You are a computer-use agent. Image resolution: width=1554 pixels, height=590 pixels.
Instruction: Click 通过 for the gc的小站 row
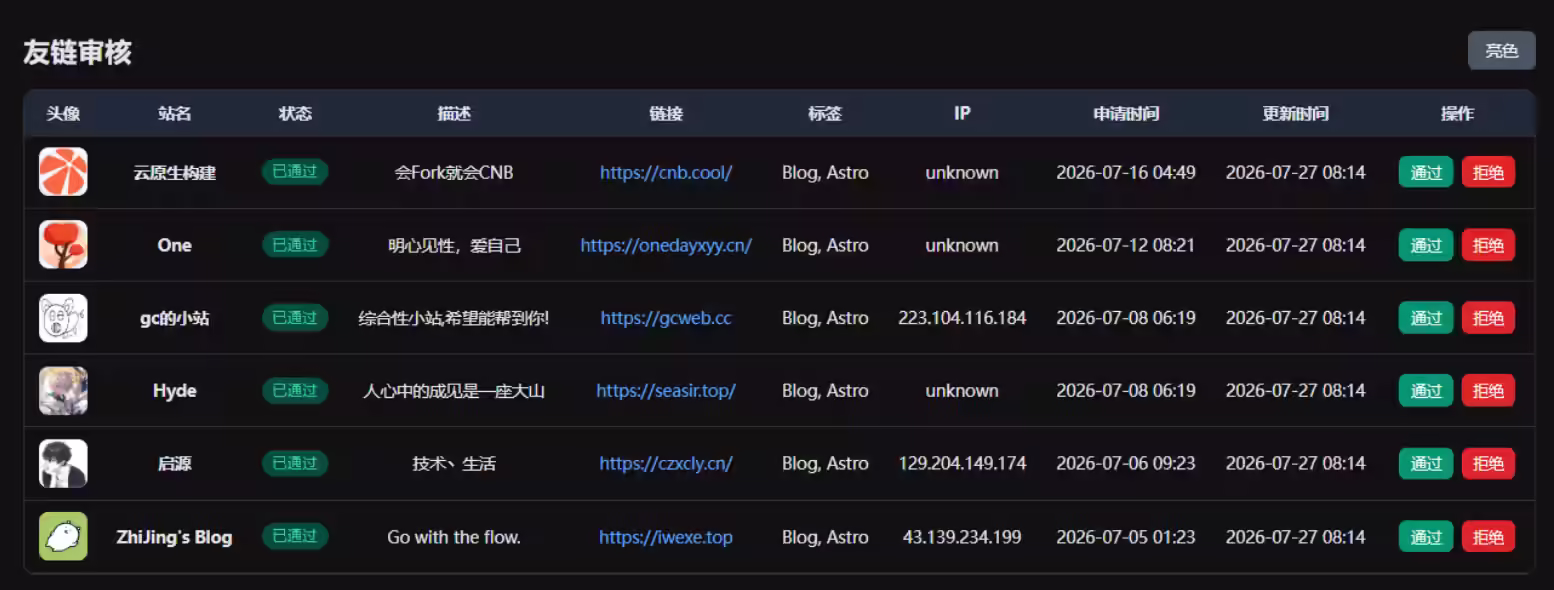coord(1426,318)
